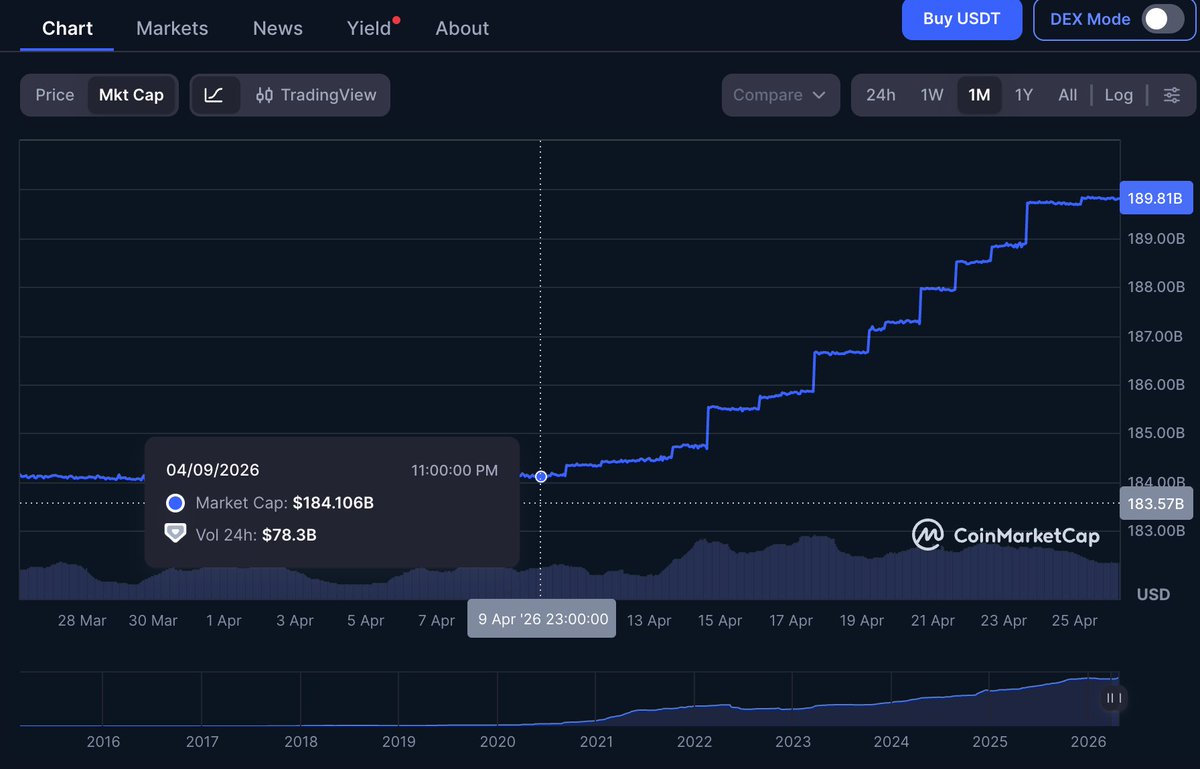
Task: Select the line chart view icon
Action: point(214,95)
